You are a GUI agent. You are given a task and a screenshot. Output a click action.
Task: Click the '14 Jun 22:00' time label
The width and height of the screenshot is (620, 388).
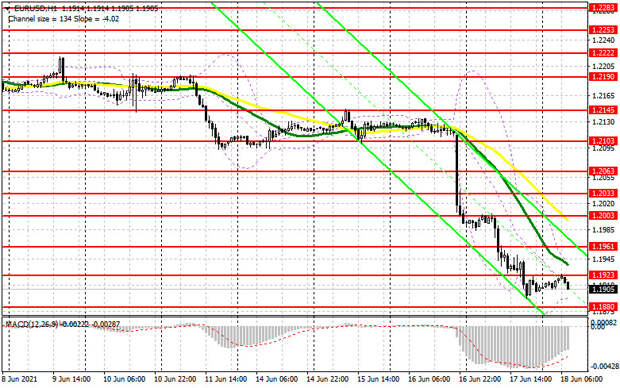tap(327, 379)
